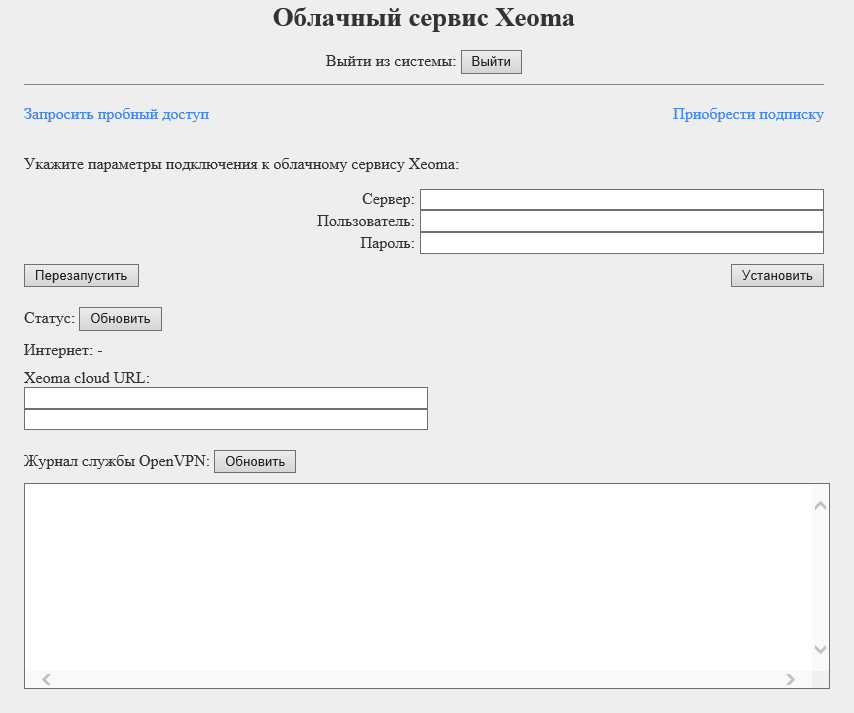Hit the Перезапустить button
854x713 pixels.
click(81, 276)
